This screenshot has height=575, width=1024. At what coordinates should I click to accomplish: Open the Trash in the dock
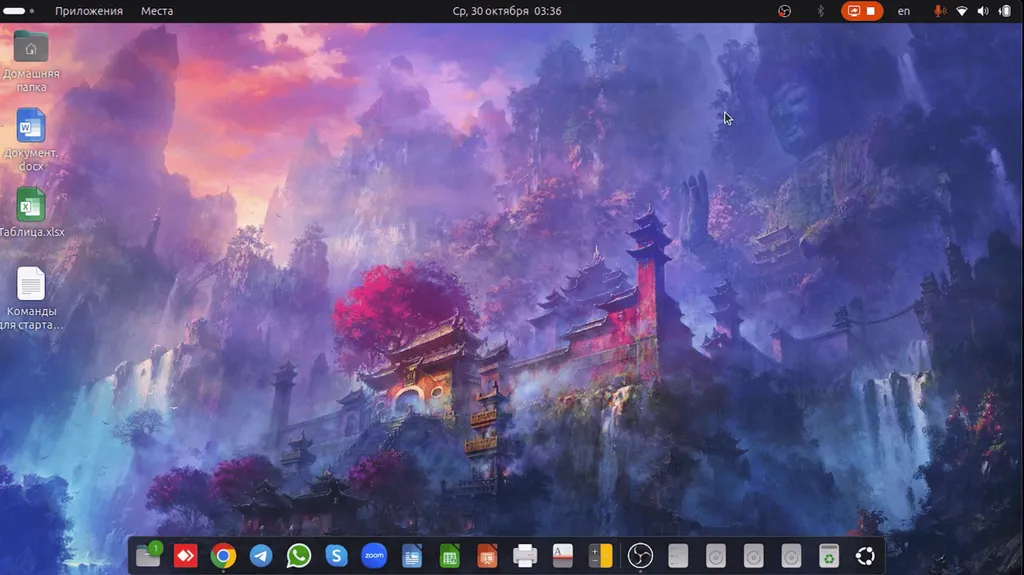click(828, 555)
